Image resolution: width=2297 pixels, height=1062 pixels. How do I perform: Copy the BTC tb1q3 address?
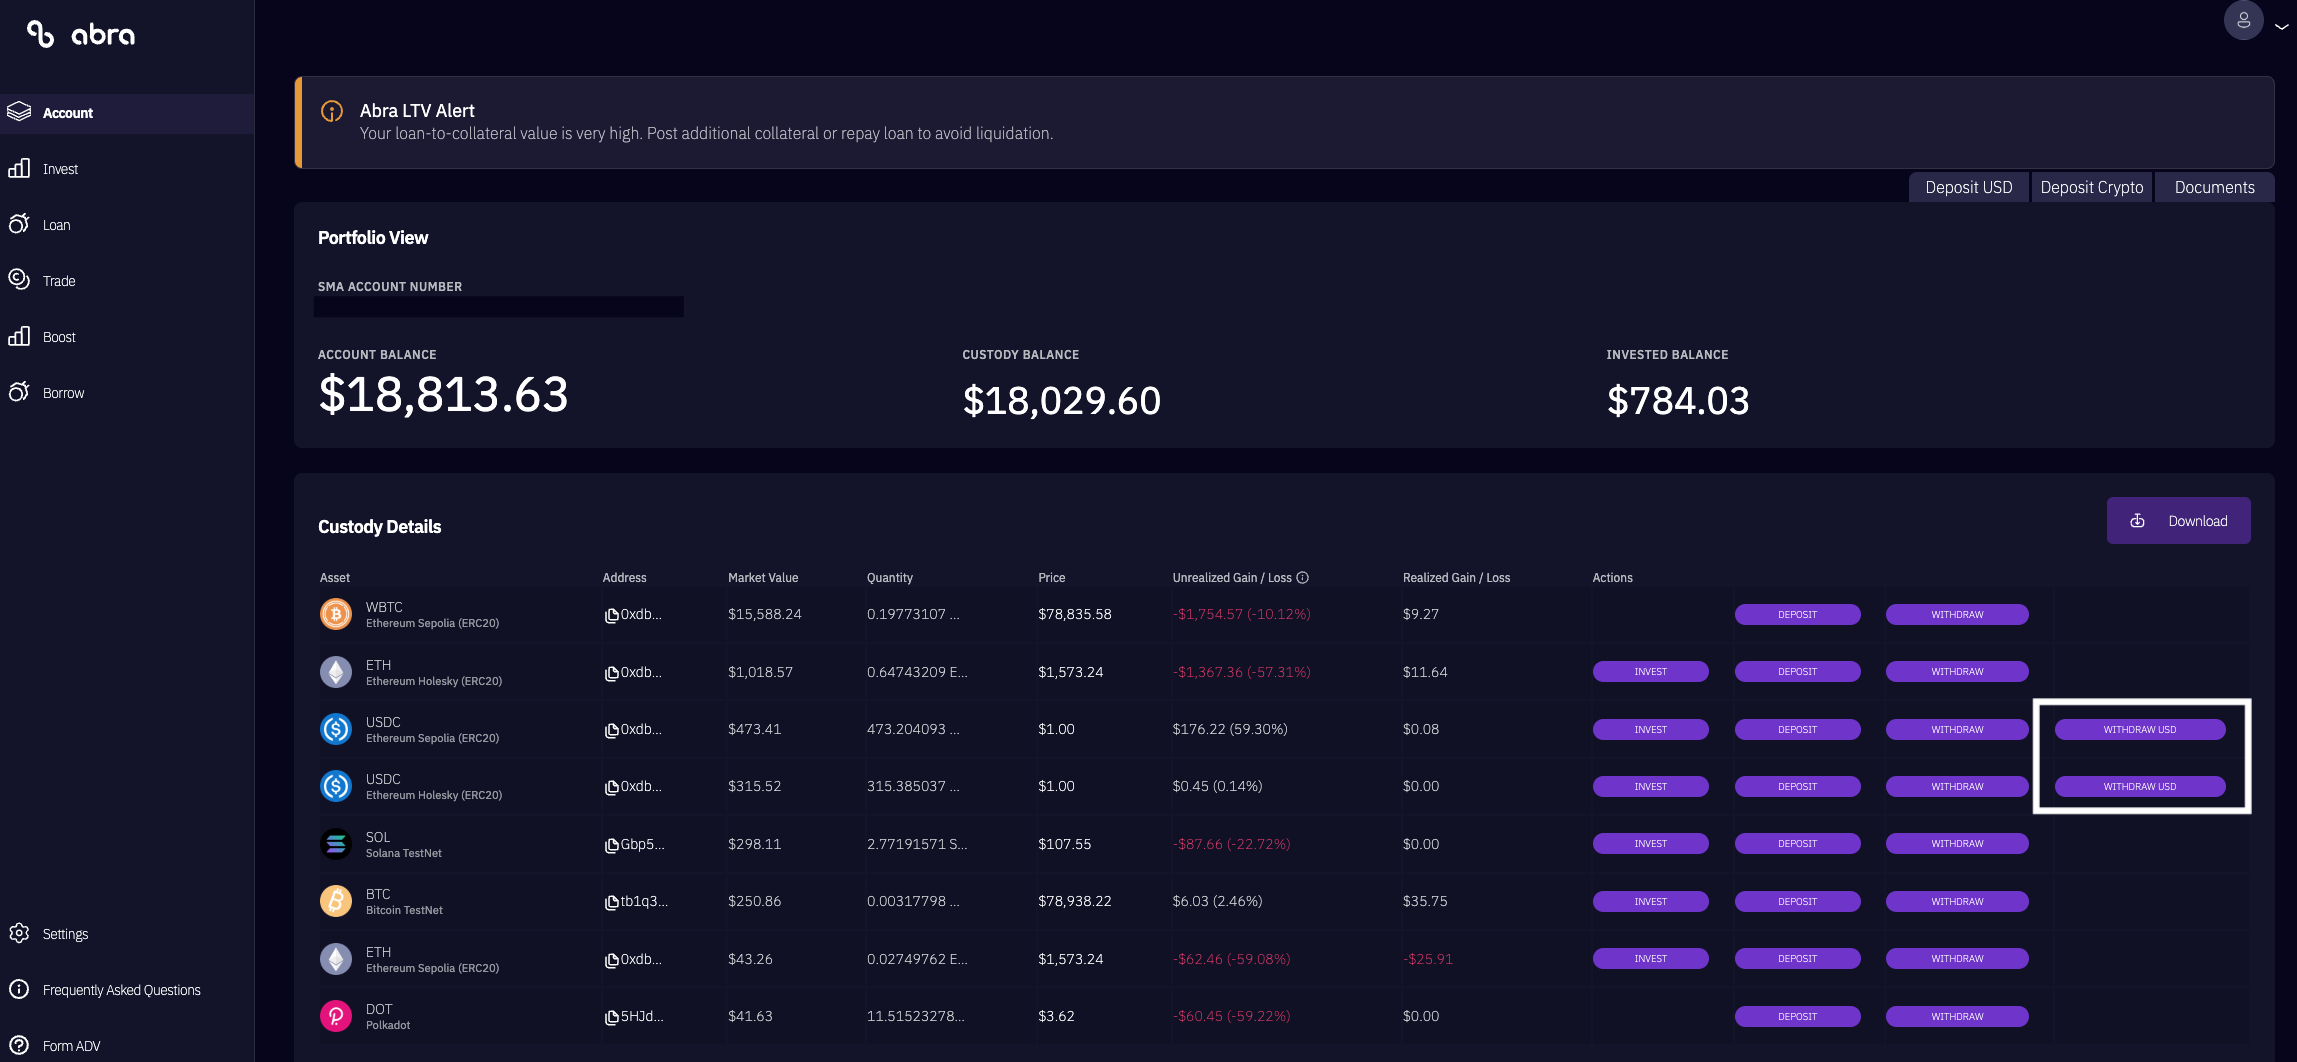pos(611,902)
